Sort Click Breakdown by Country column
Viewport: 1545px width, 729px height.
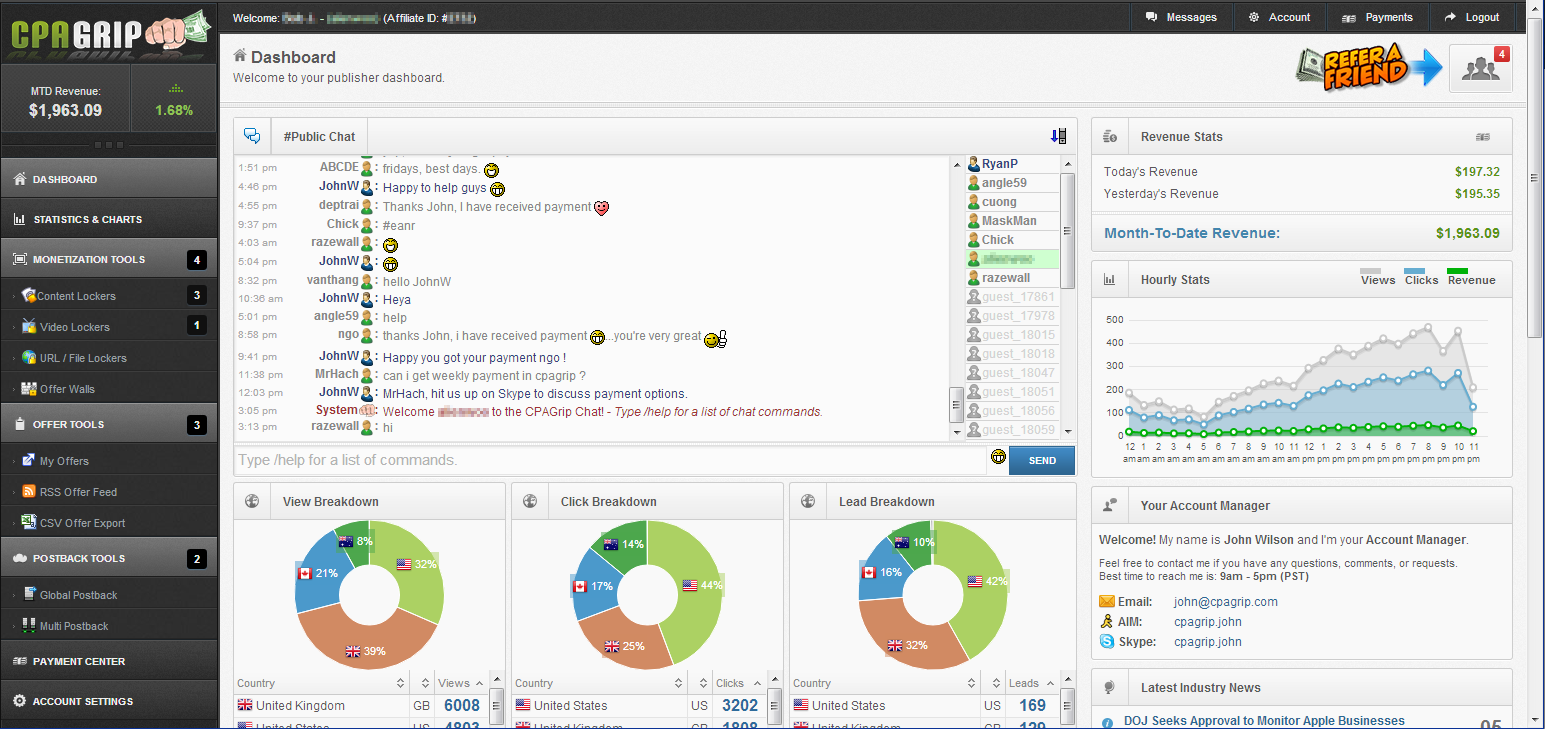tap(599, 683)
